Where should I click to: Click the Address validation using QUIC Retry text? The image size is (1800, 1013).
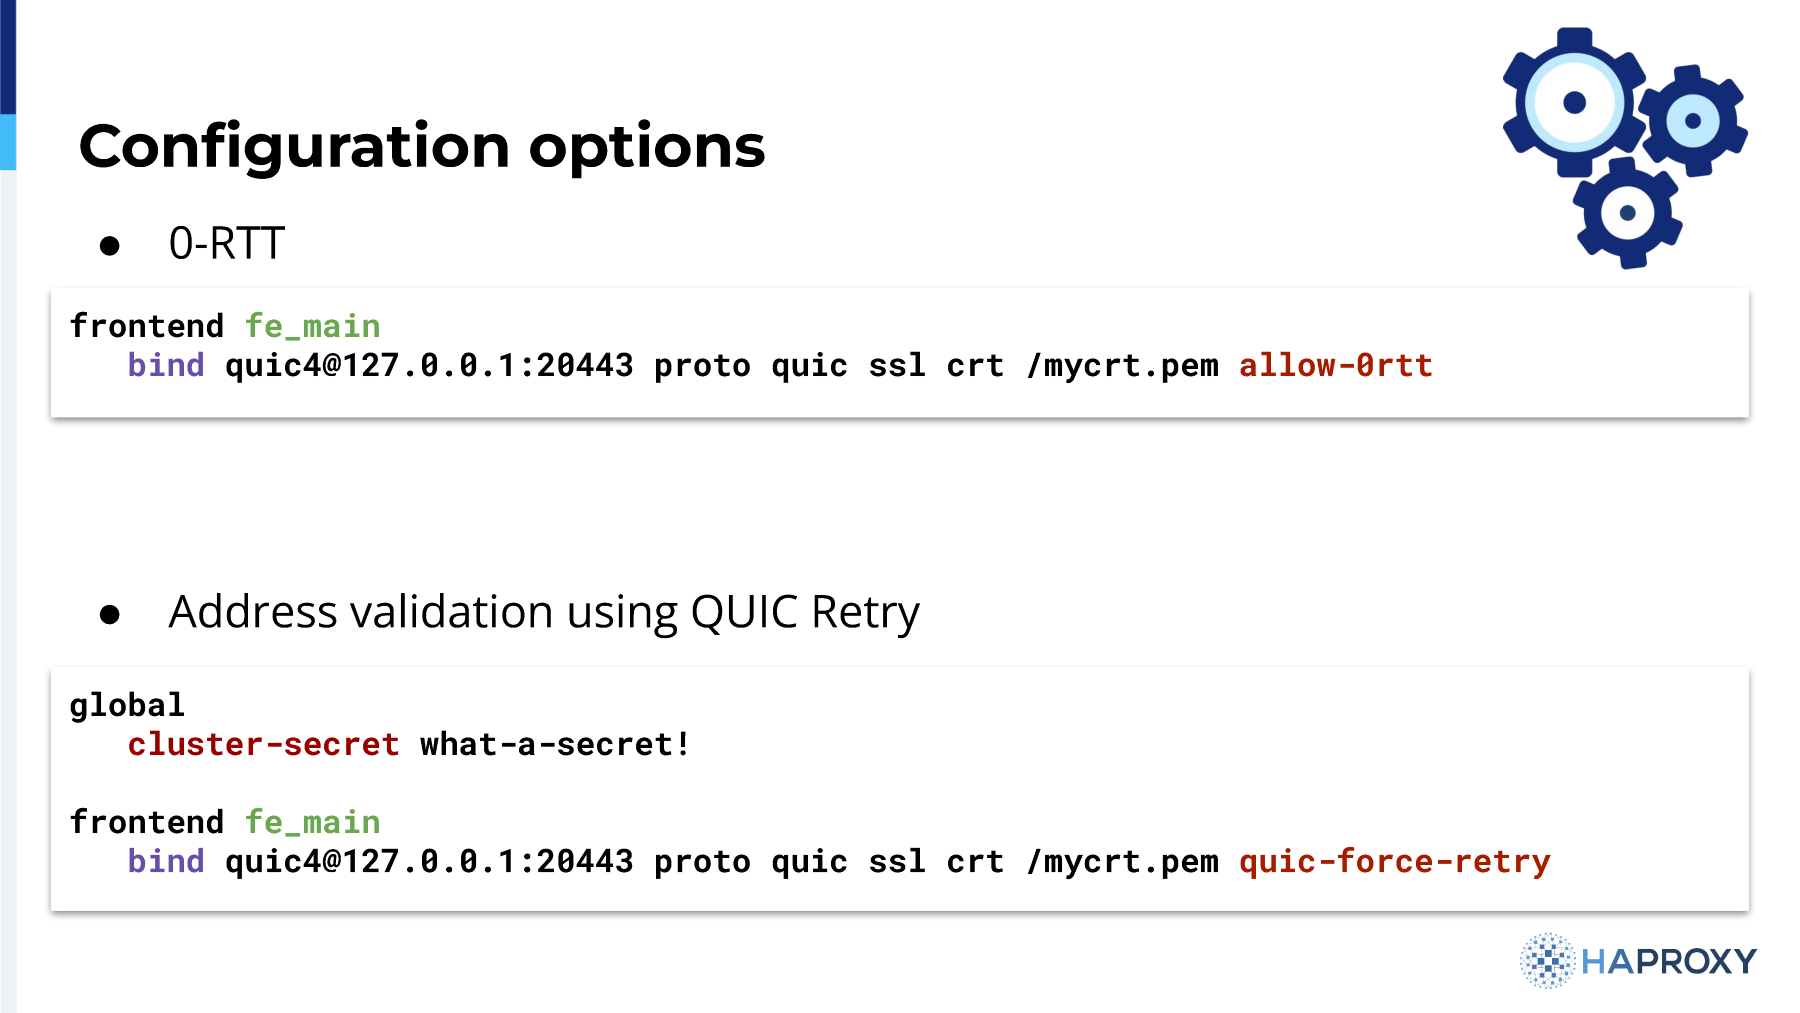[x=544, y=612]
